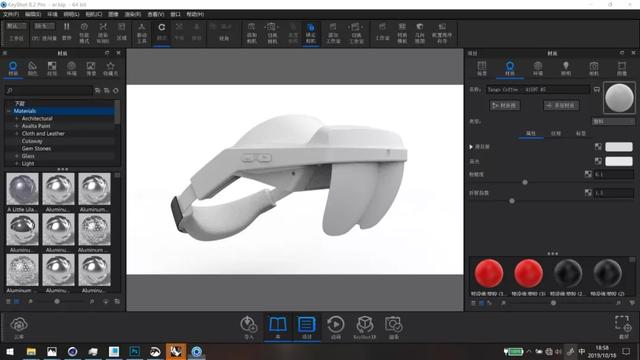The image size is (640, 360).
Task: Toggle the Region render tool
Action: (122, 32)
